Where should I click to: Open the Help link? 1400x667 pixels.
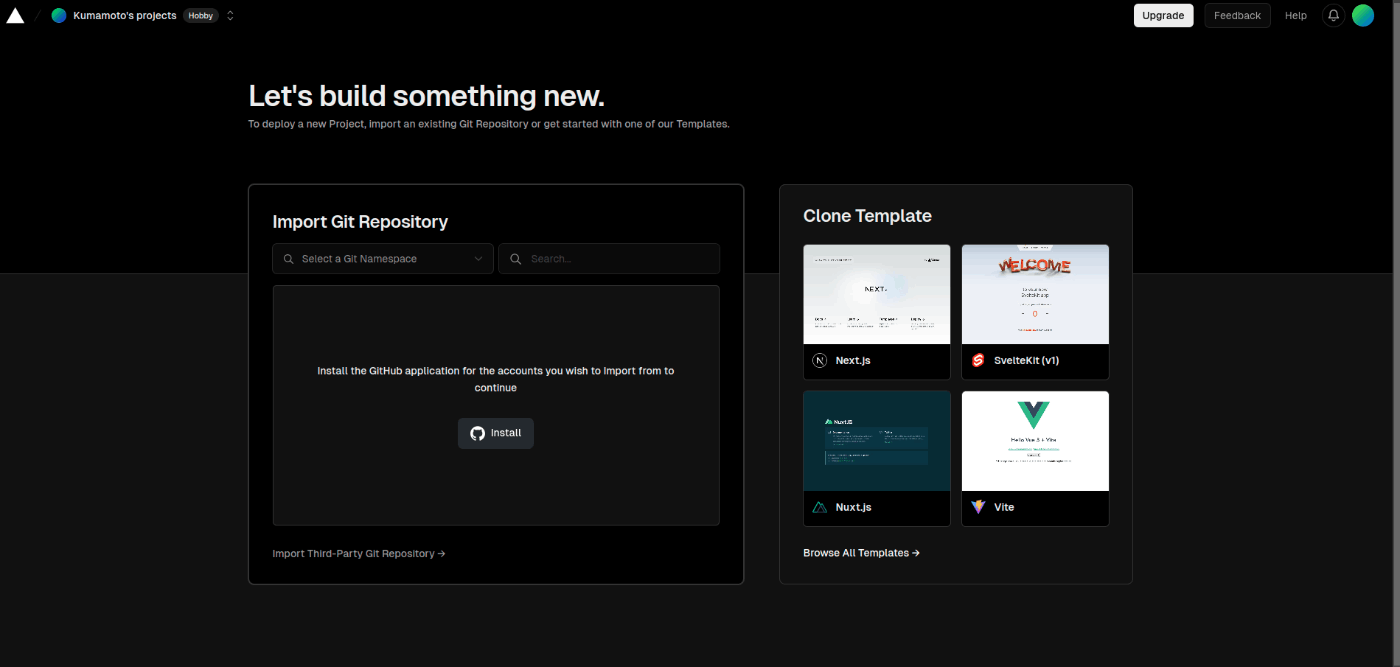(1296, 15)
